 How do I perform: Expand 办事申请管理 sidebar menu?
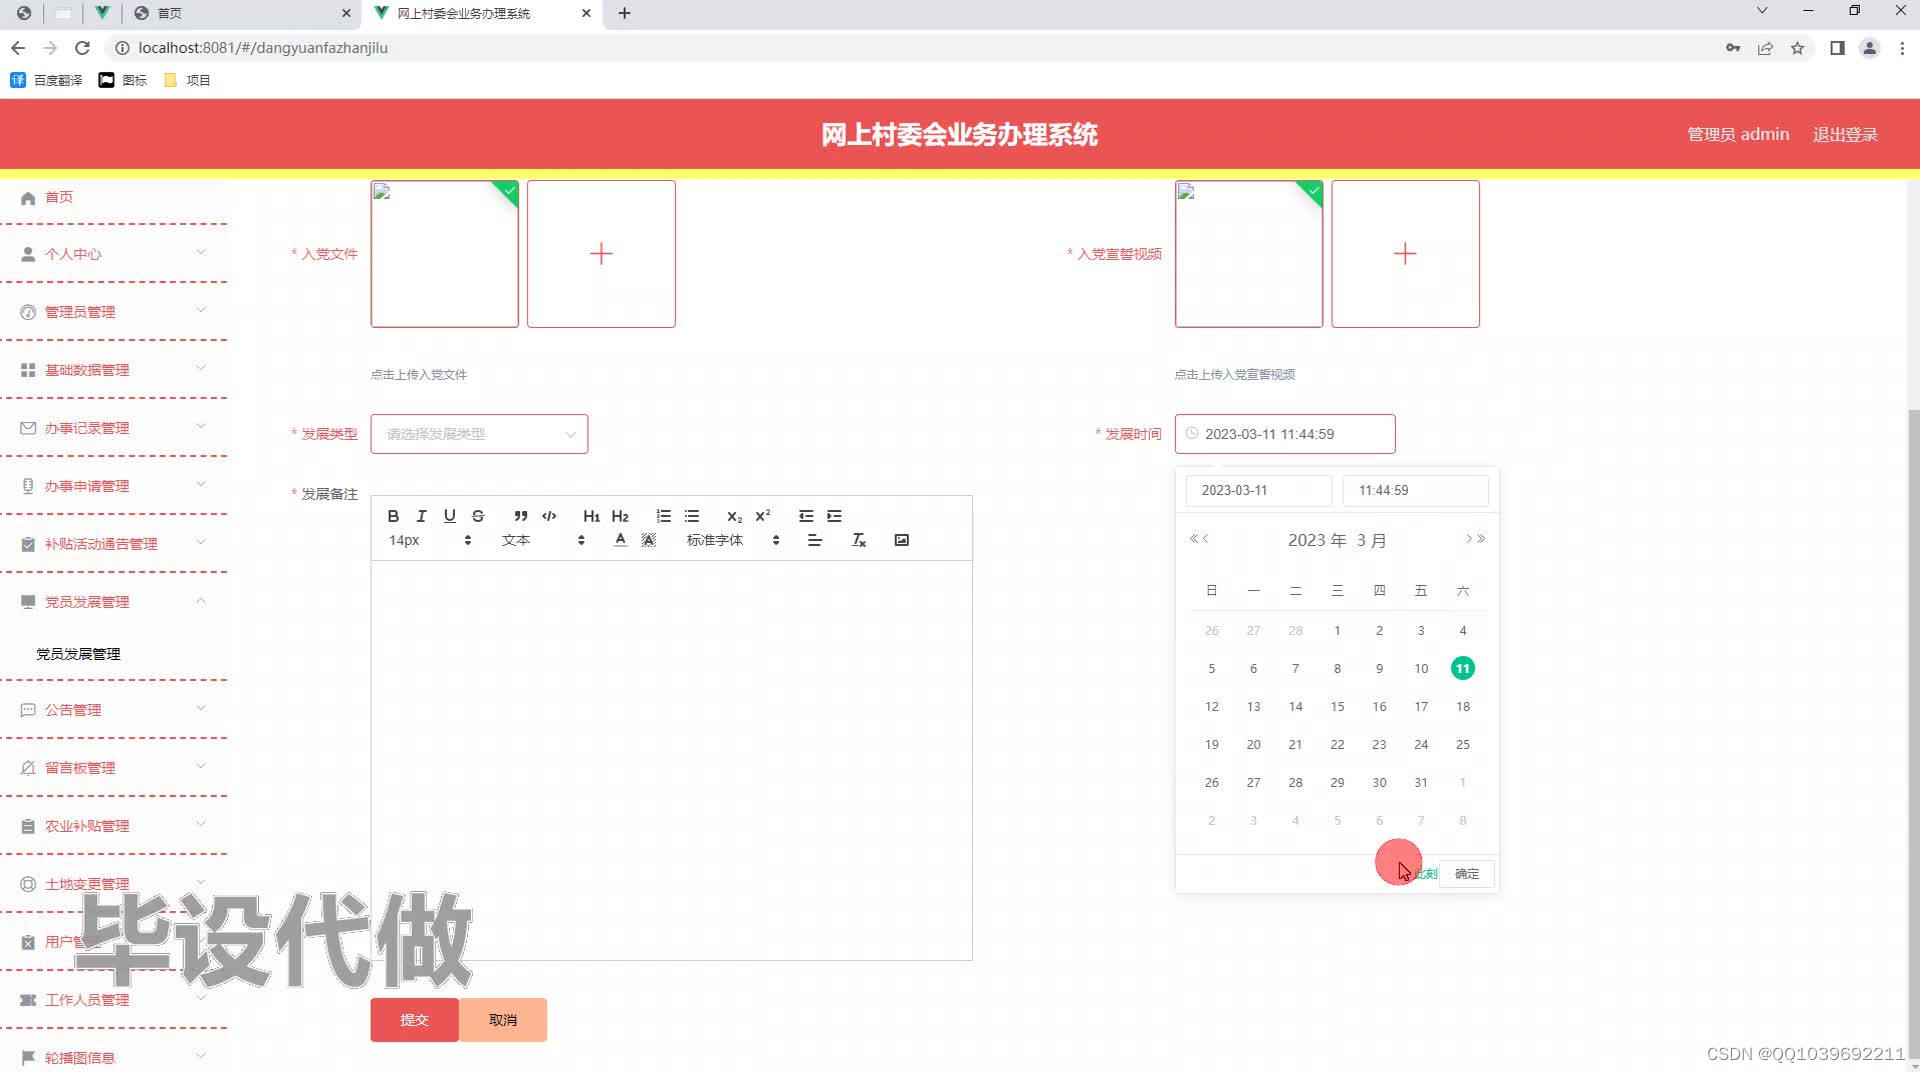[114, 486]
